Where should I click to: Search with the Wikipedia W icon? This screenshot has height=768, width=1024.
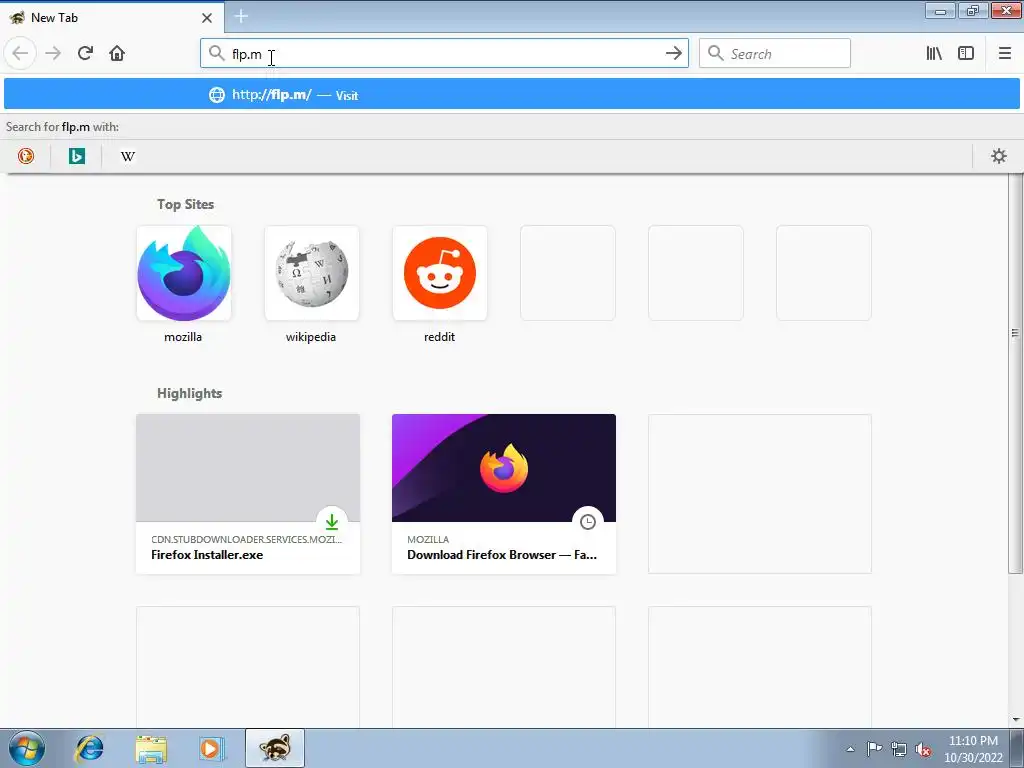coord(128,156)
